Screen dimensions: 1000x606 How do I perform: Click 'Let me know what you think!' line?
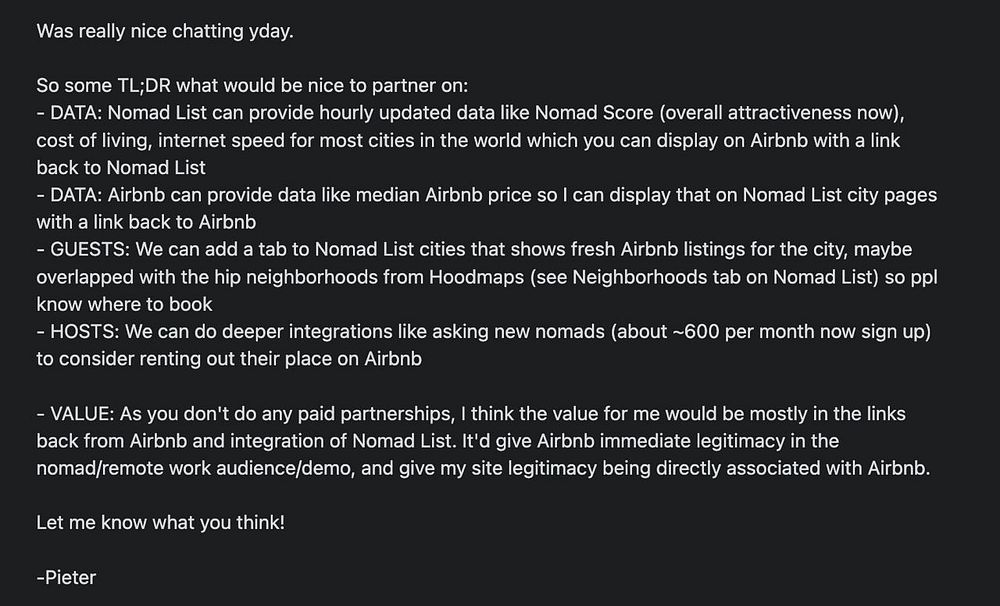point(161,523)
